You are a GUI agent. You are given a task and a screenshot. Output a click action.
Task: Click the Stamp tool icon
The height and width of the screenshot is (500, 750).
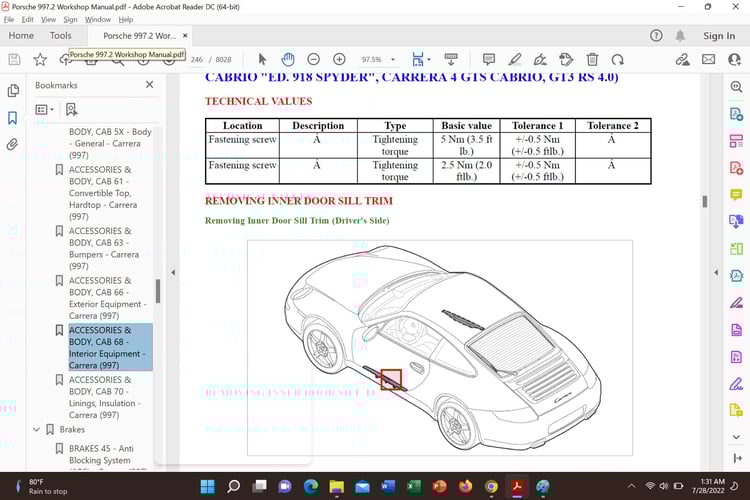pyautogui.click(x=566, y=59)
